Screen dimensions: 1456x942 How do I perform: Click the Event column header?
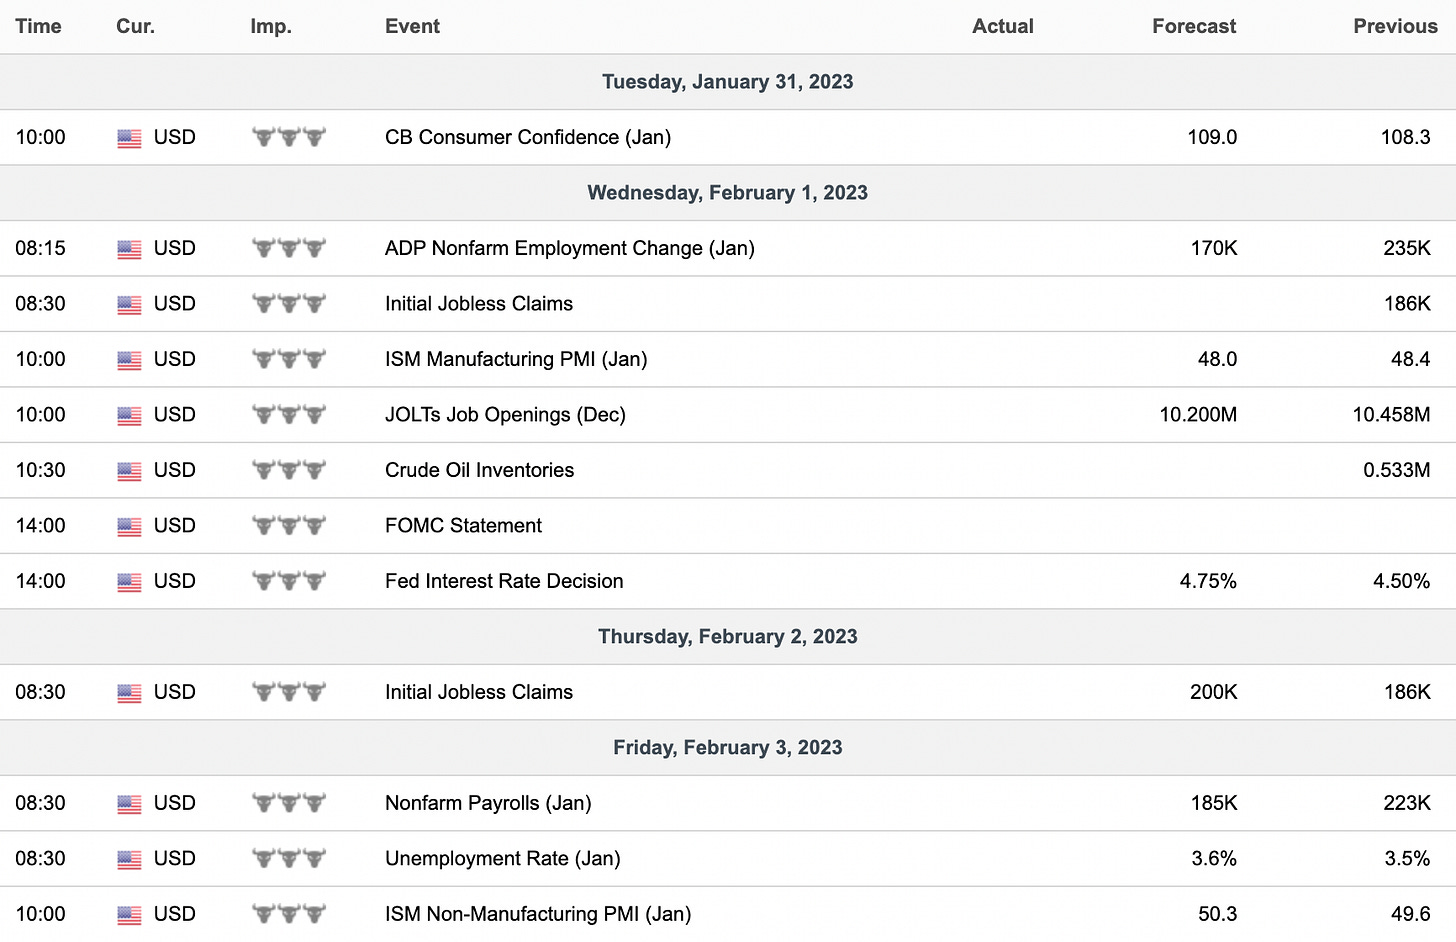tap(412, 27)
